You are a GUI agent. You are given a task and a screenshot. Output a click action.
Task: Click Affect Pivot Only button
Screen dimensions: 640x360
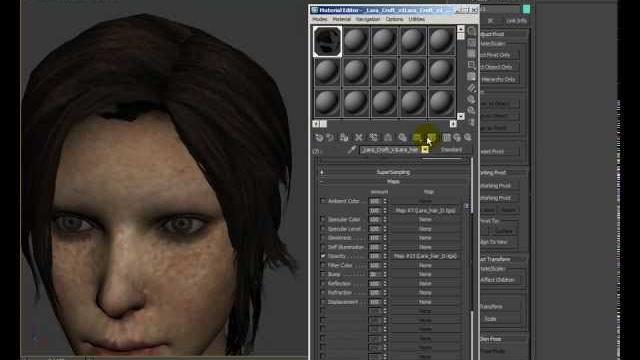click(499, 55)
